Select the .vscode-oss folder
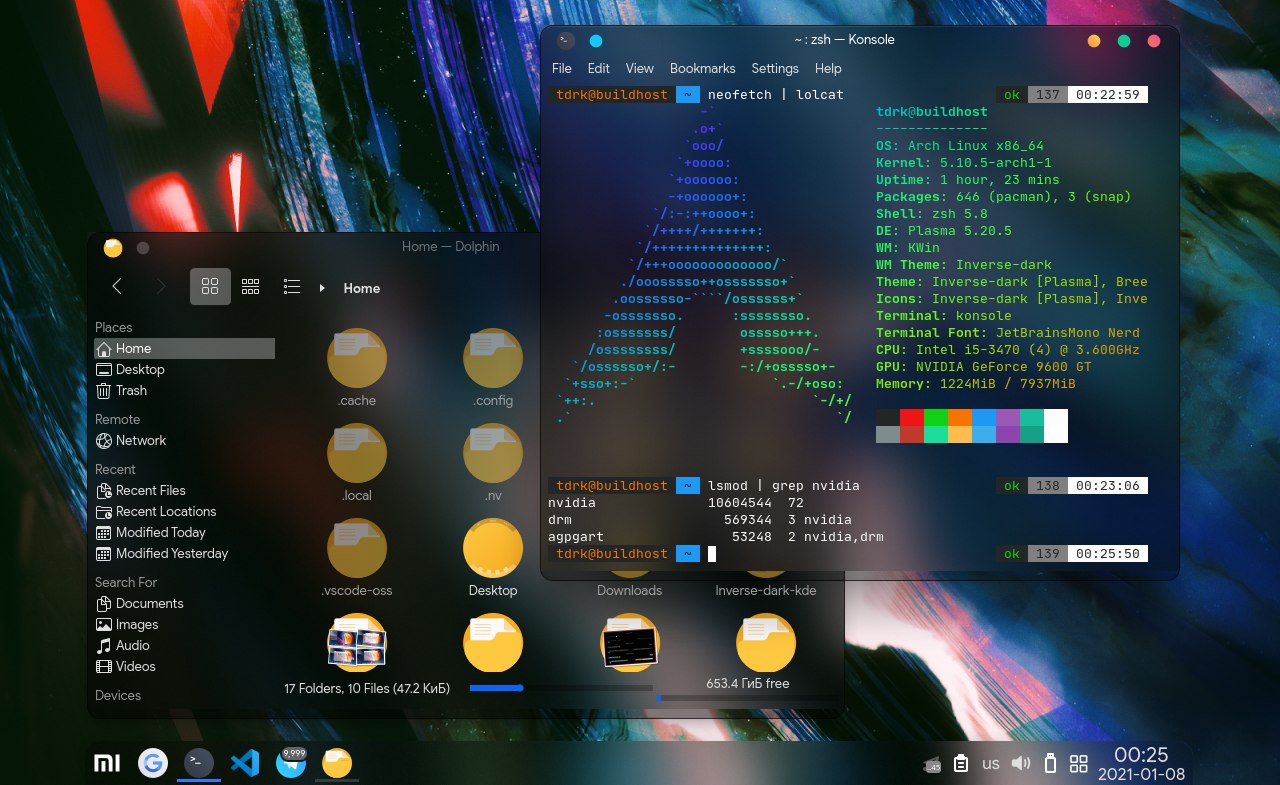 357,548
